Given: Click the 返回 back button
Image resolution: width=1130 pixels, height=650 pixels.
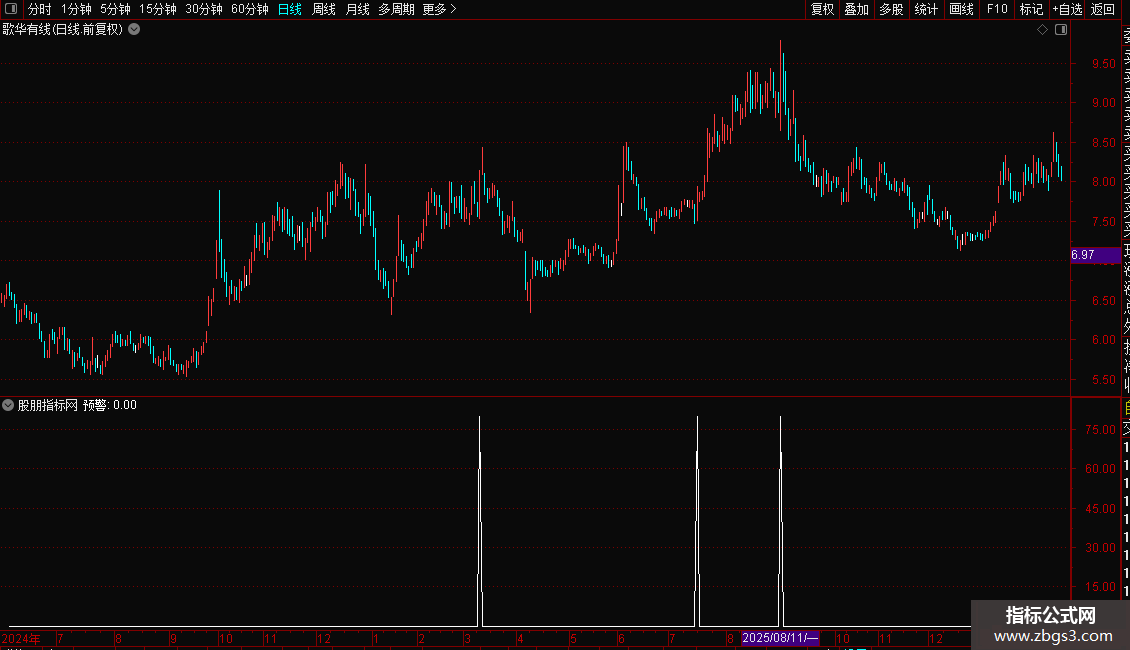Looking at the screenshot, I should point(1103,9).
